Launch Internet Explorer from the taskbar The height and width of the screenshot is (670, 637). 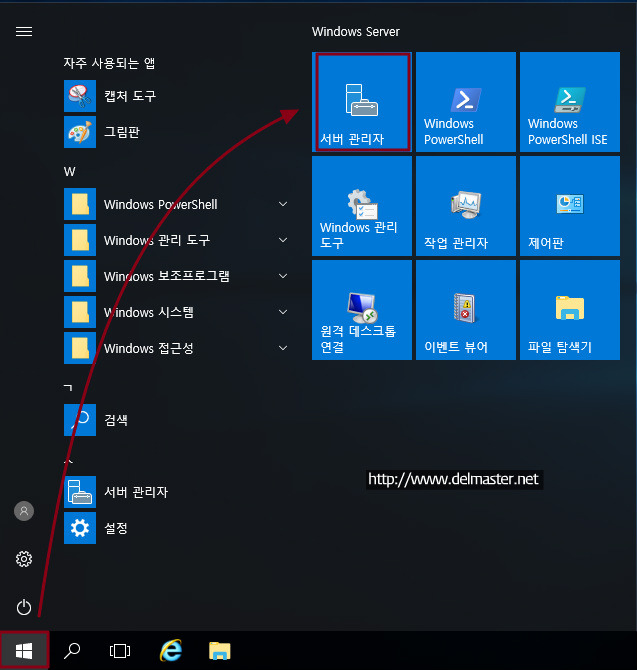171,651
